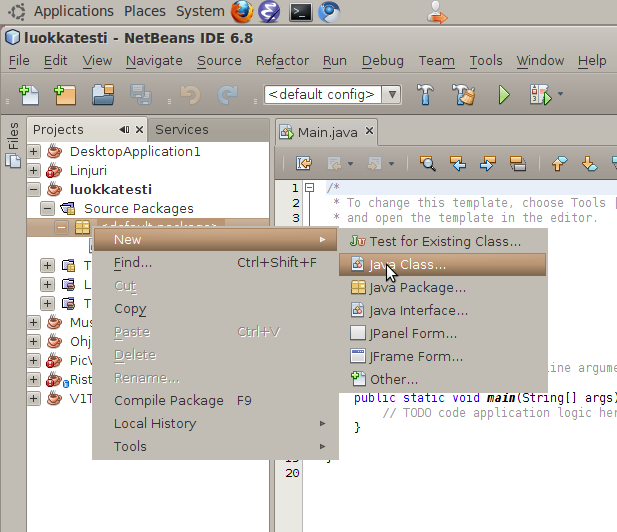The height and width of the screenshot is (532, 617).
Task: Choose Other from New submenu
Action: pos(442,379)
